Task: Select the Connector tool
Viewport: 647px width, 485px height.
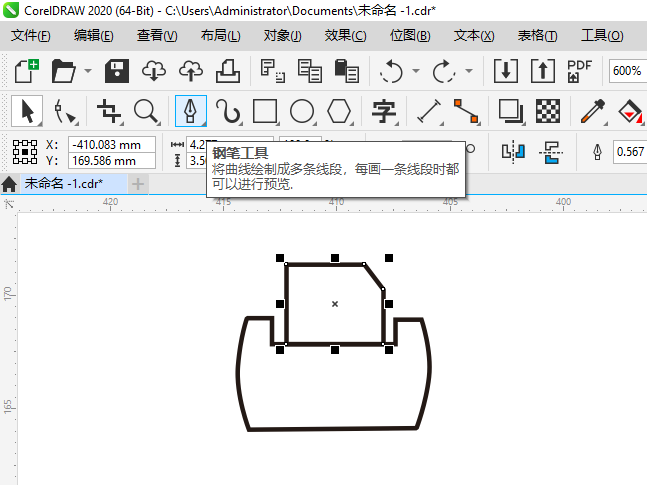Action: click(467, 111)
